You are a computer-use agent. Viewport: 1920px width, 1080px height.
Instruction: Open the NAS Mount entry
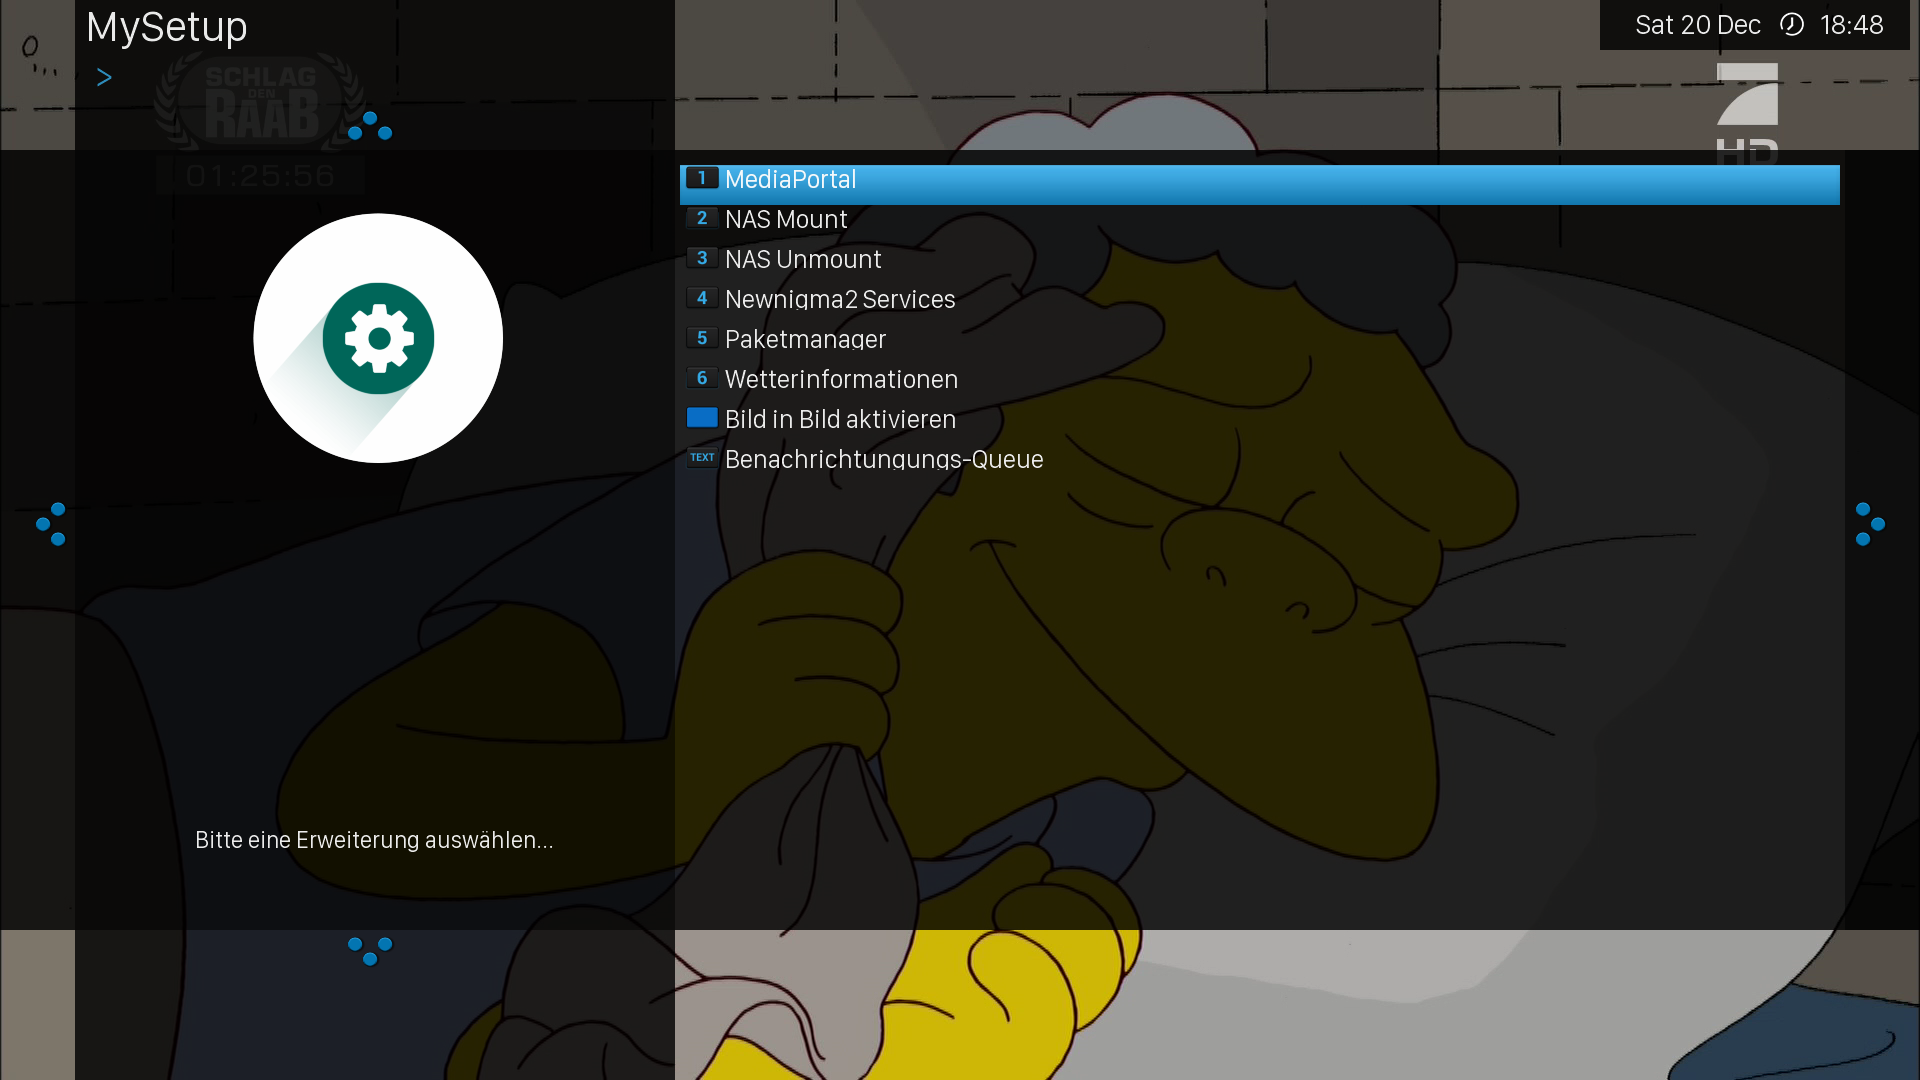(x=785, y=220)
